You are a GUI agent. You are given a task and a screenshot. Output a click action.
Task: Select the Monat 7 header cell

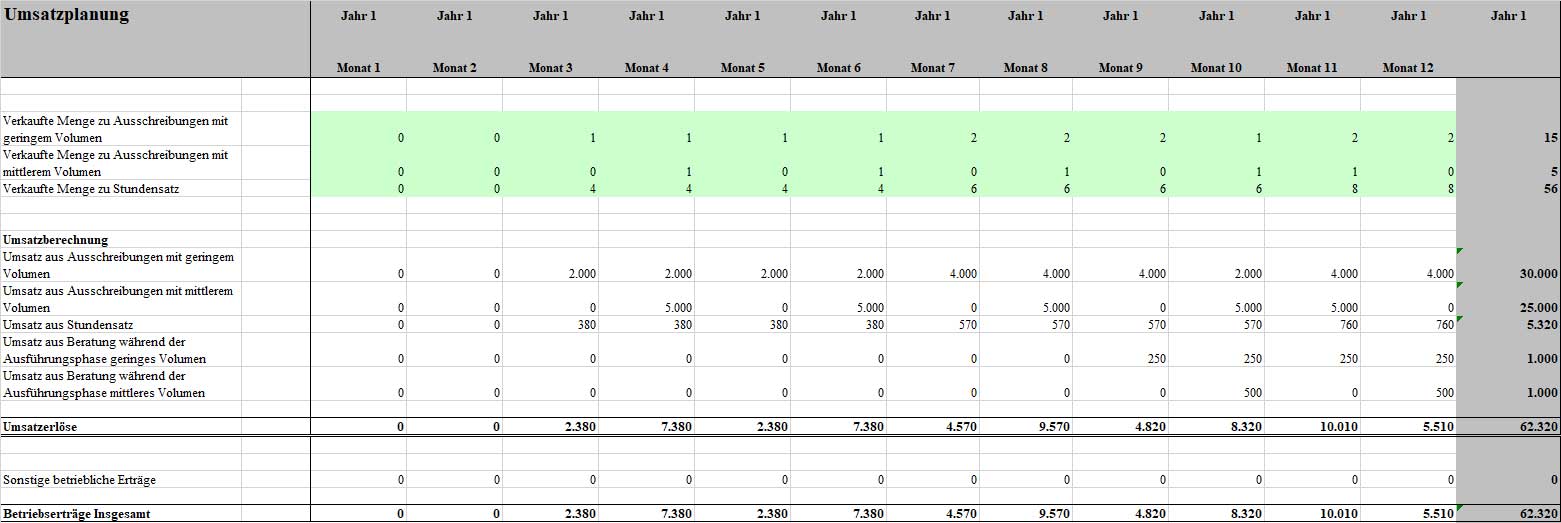932,68
